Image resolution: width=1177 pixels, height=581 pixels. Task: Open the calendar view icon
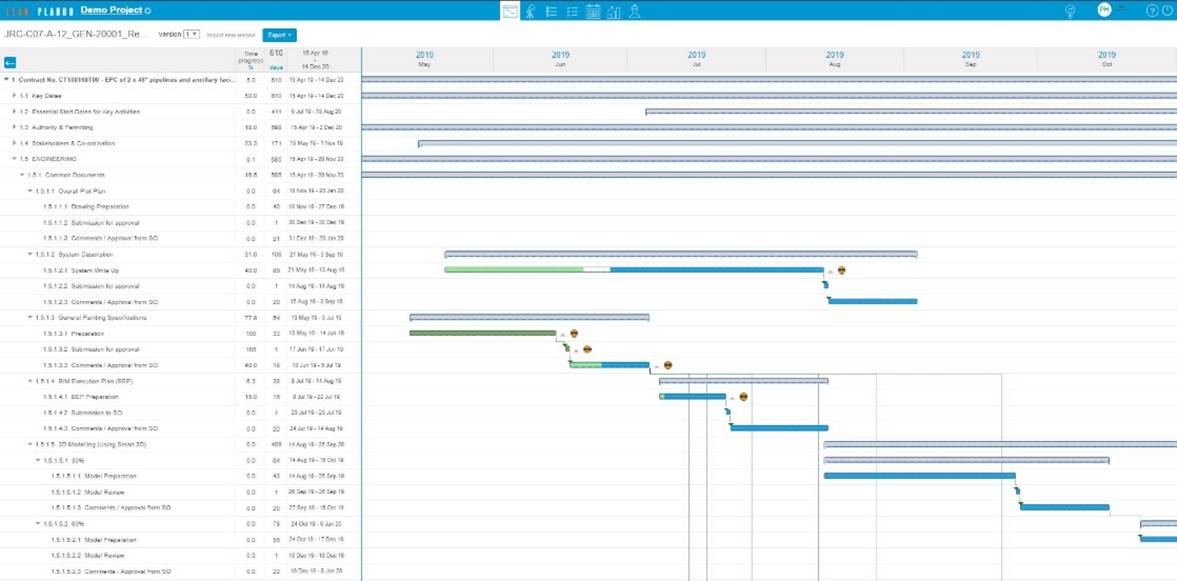coord(593,11)
